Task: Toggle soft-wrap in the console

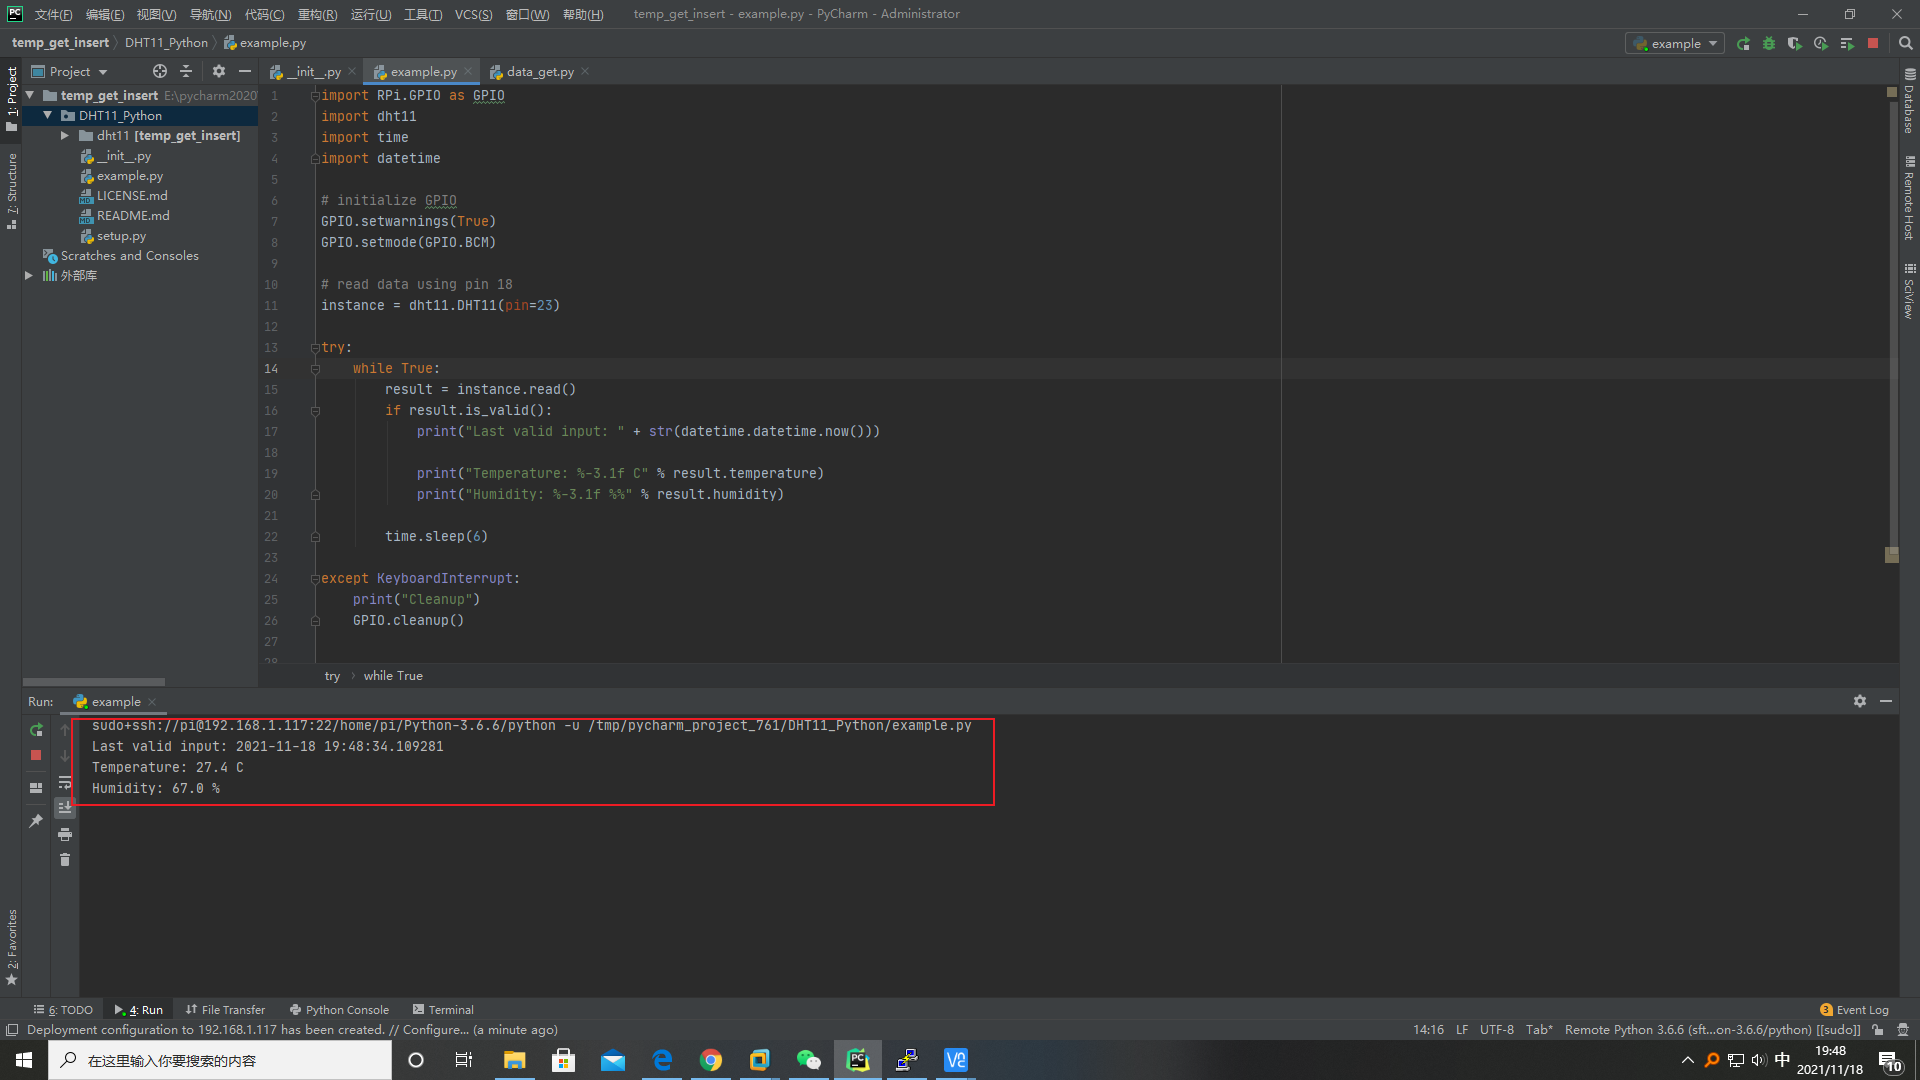Action: coord(65,783)
